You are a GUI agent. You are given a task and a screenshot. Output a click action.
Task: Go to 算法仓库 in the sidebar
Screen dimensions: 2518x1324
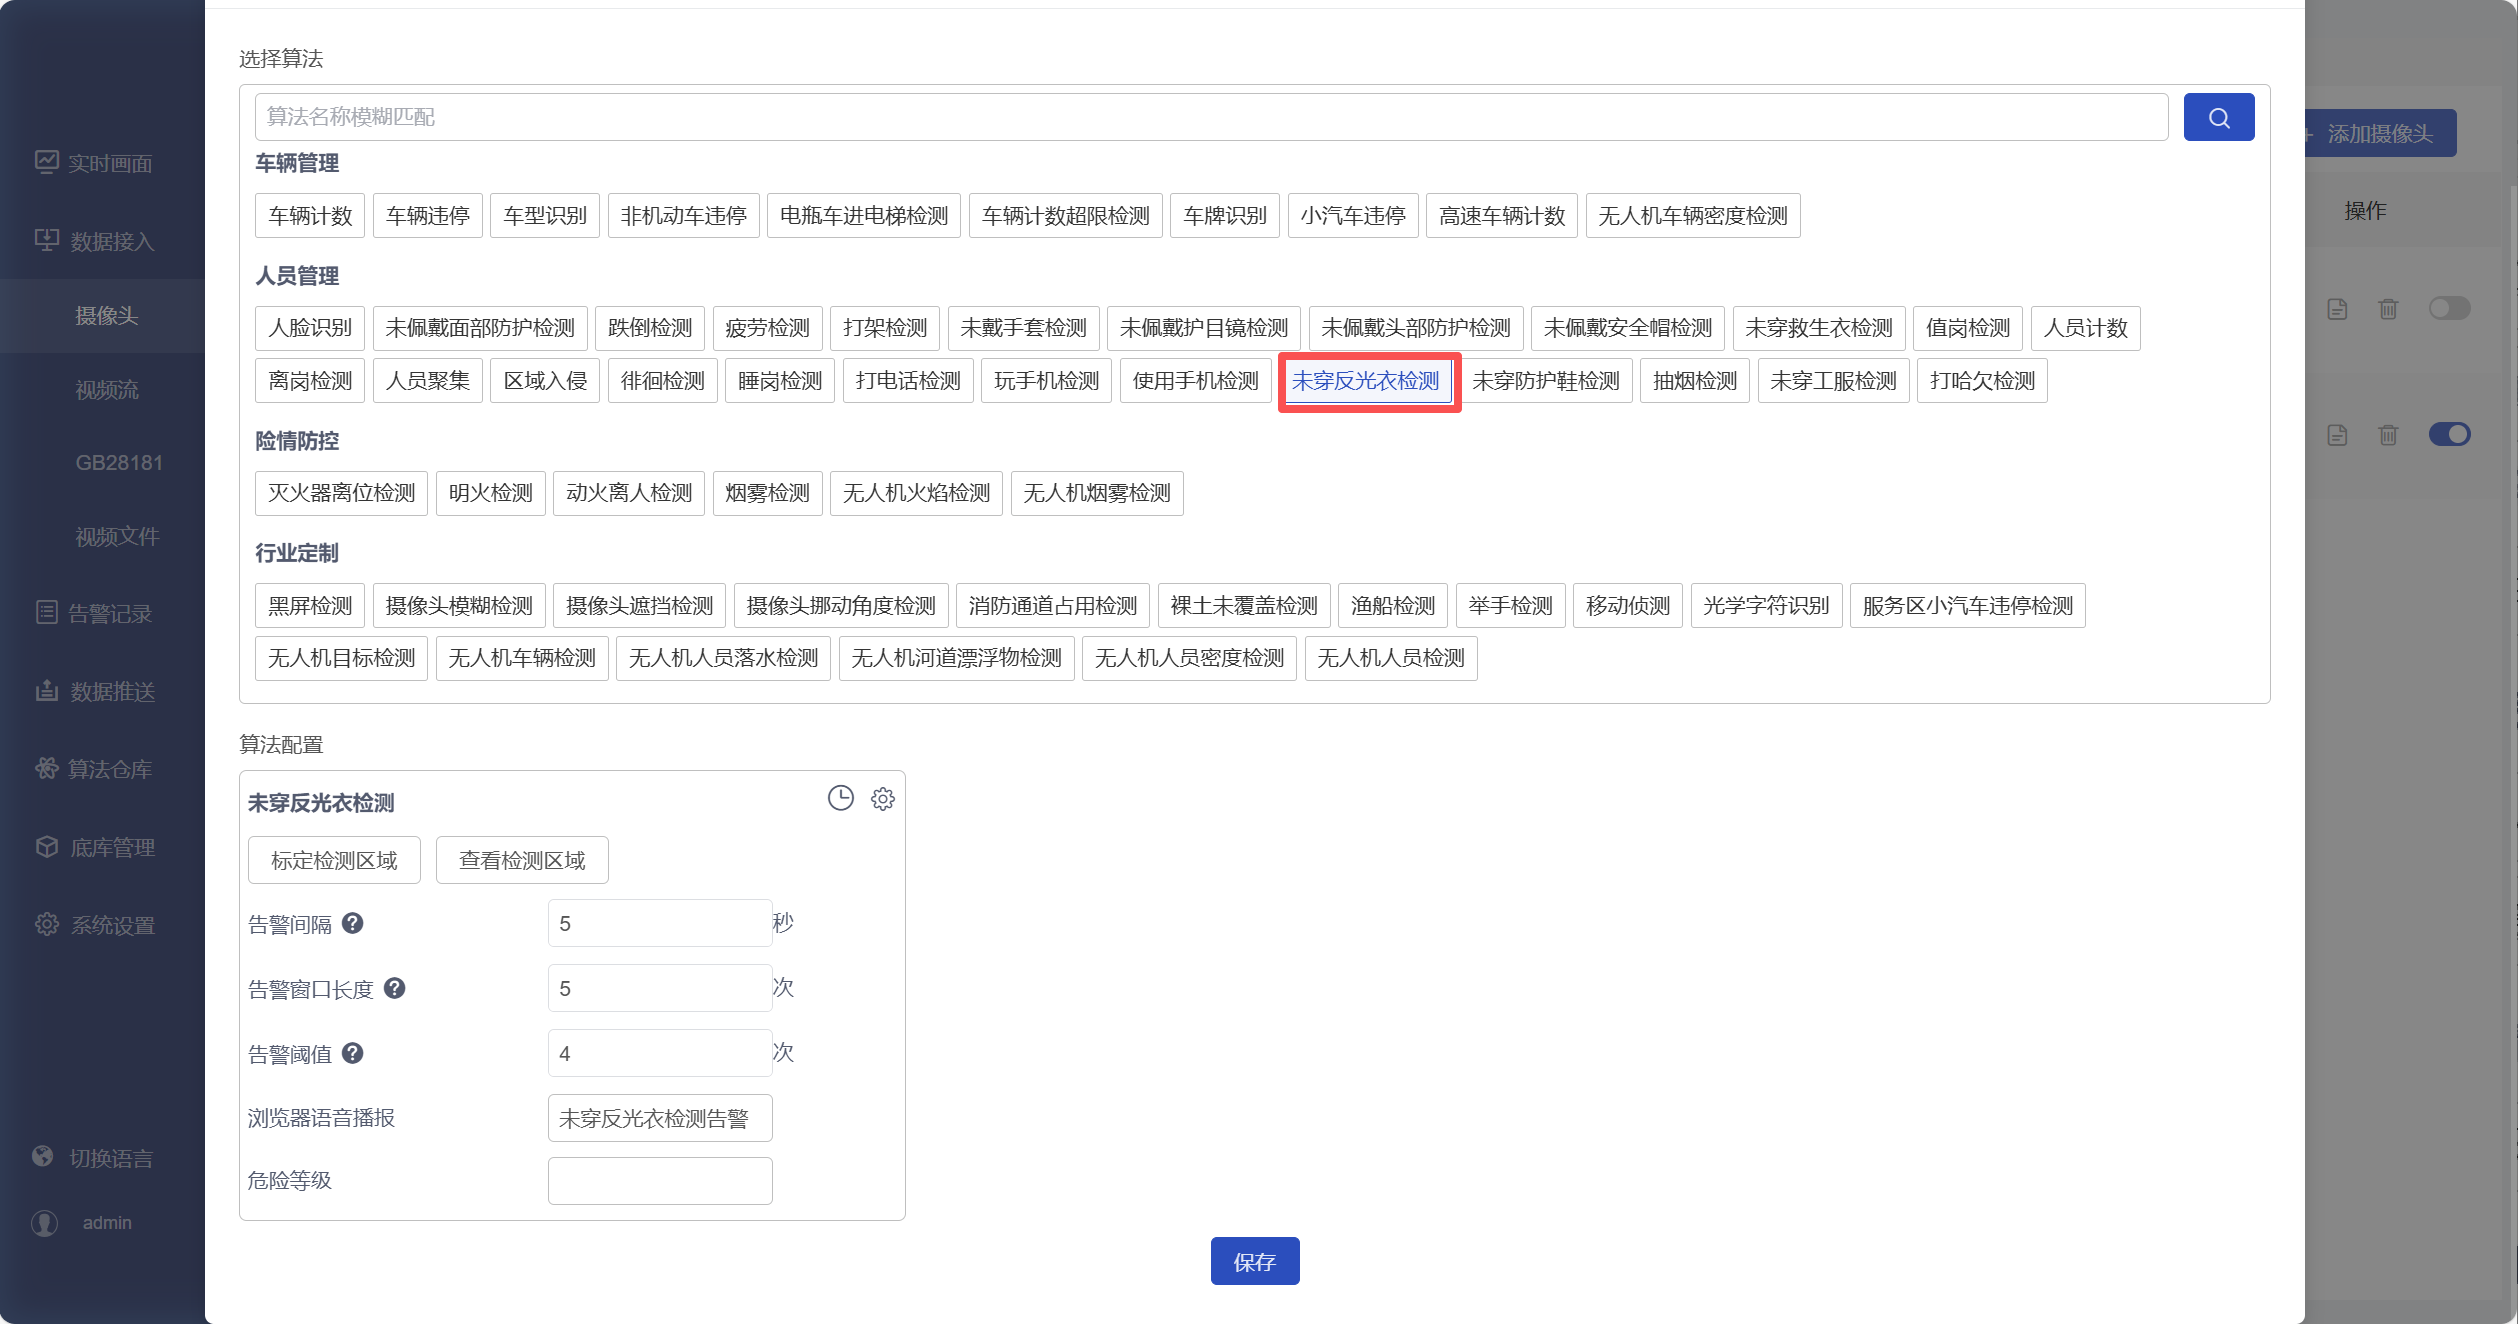(x=109, y=769)
